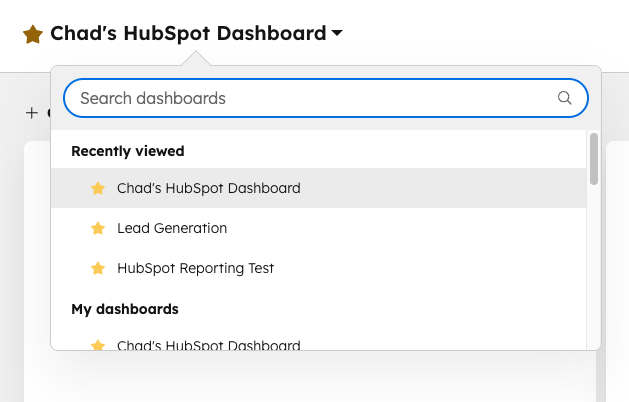Collapse the dashboard picker using the title caret
Image resolution: width=629 pixels, height=402 pixels.
tap(337, 34)
